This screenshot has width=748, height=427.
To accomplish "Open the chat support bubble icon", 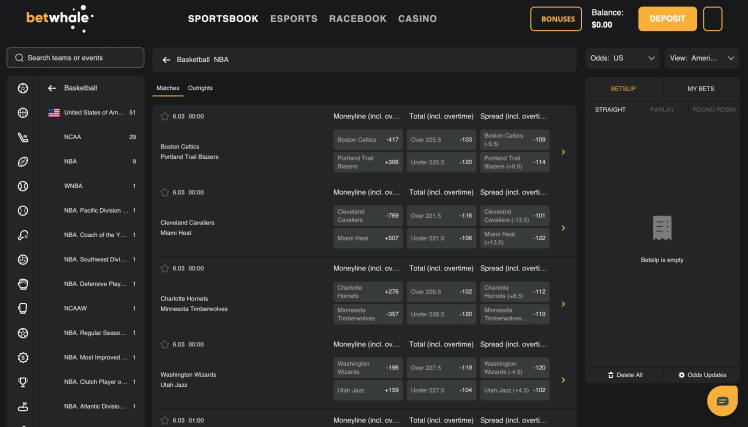I will tap(721, 400).
